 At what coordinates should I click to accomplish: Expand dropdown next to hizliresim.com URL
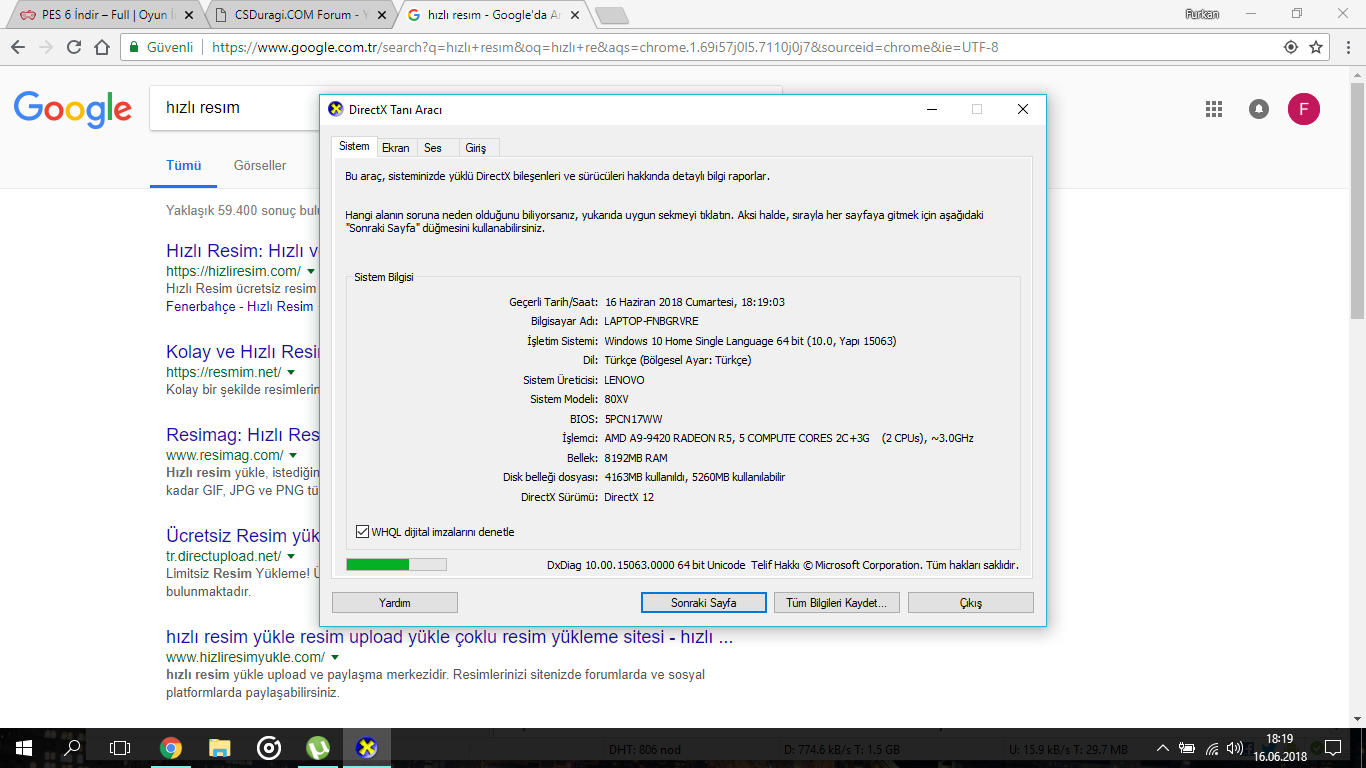(311, 272)
